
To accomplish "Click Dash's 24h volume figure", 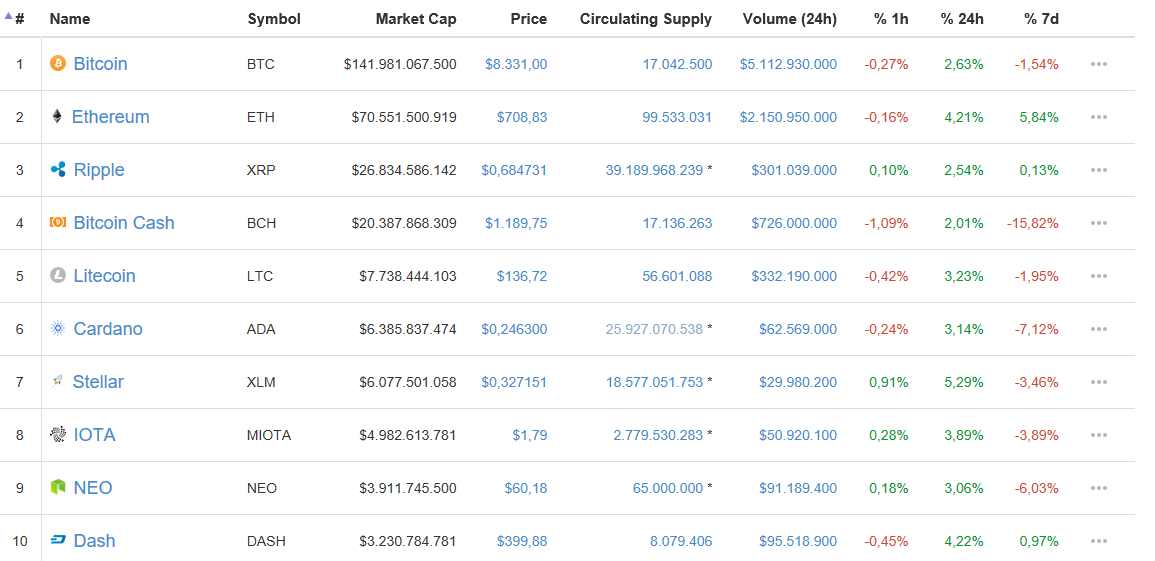I will click(x=797, y=541).
